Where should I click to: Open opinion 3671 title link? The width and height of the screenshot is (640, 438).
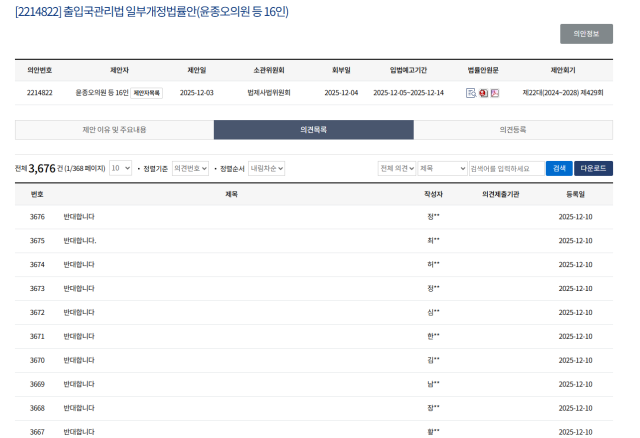[79, 336]
